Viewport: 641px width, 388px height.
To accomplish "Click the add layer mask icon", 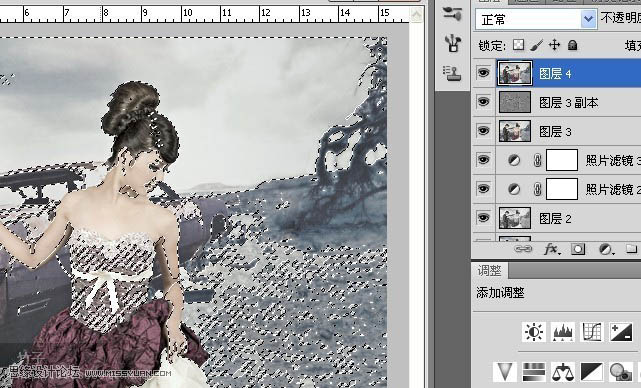I will (x=578, y=249).
